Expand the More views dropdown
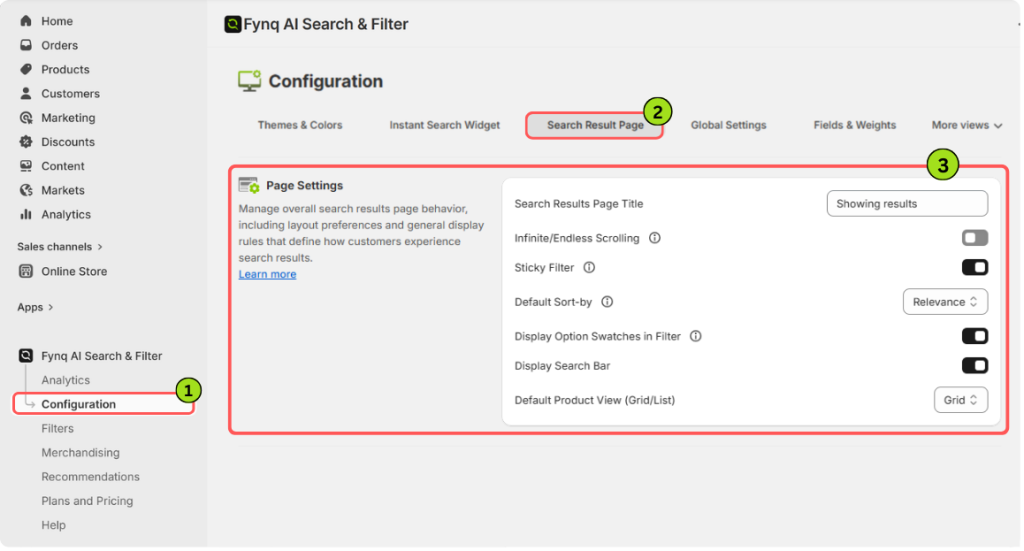Screen dimensions: 1024x551 [x=967, y=125]
